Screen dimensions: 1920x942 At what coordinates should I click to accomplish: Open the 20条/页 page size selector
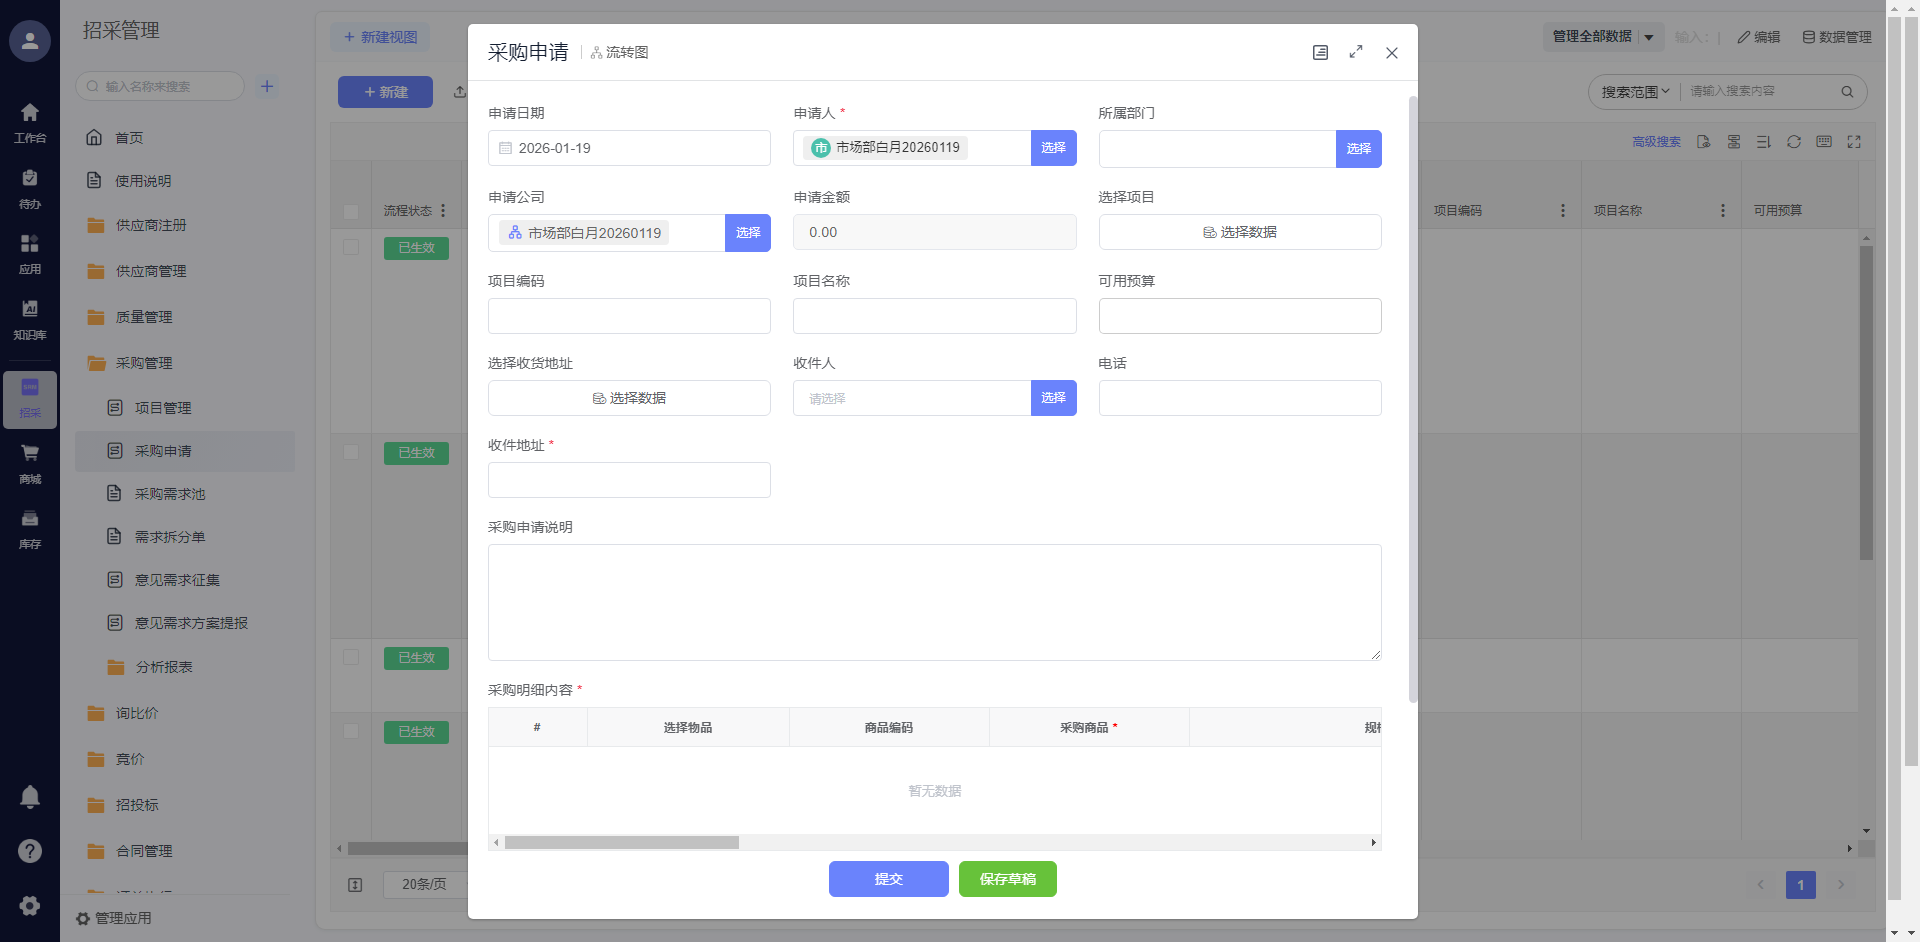pos(424,885)
